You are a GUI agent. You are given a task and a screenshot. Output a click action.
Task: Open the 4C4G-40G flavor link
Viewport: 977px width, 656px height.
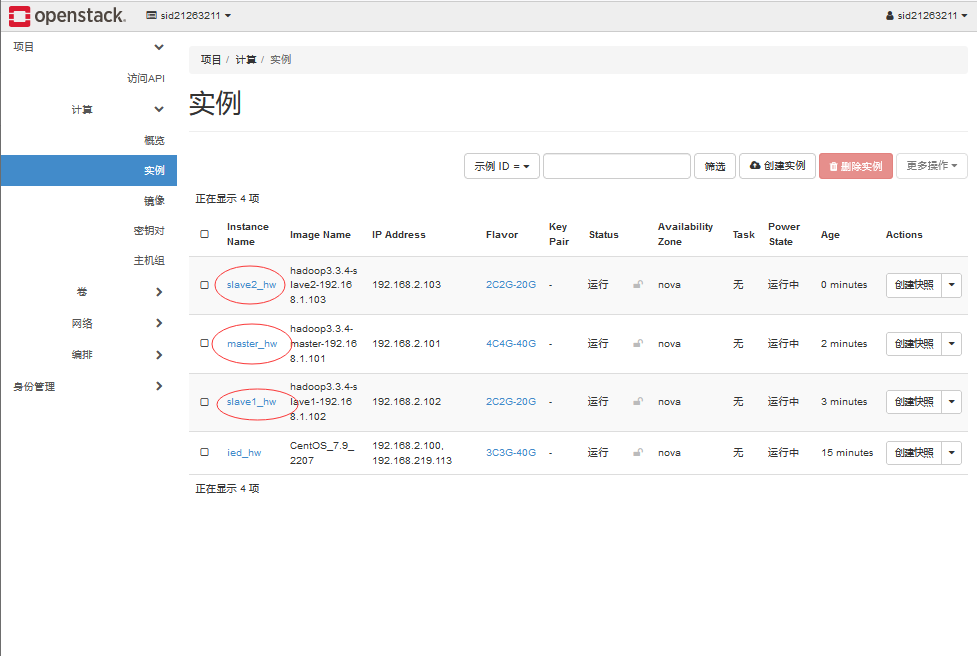[510, 344]
